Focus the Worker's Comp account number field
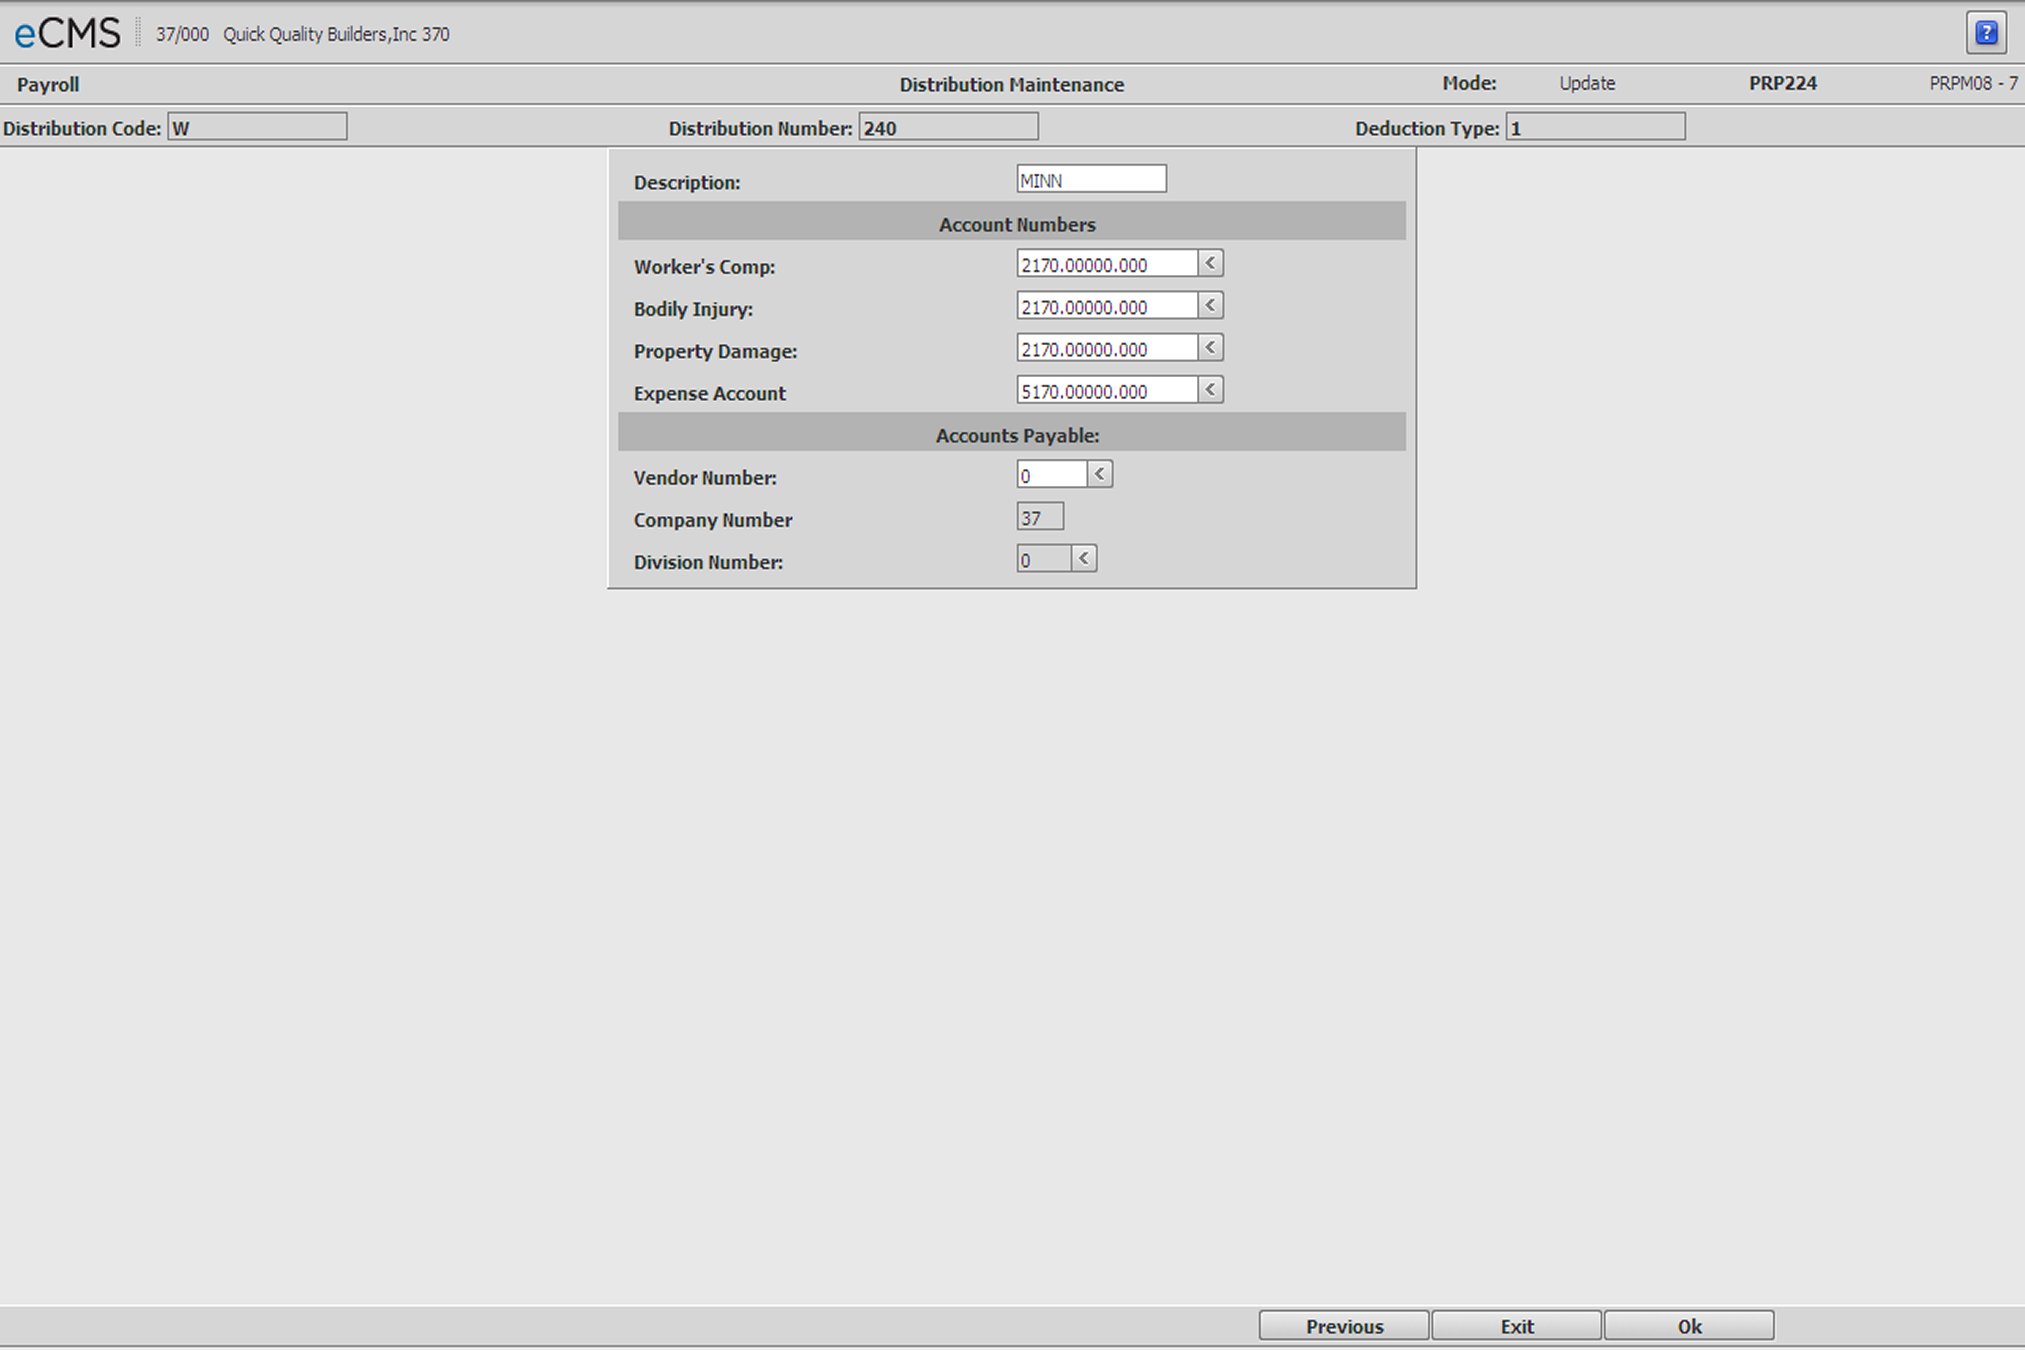 (x=1107, y=264)
